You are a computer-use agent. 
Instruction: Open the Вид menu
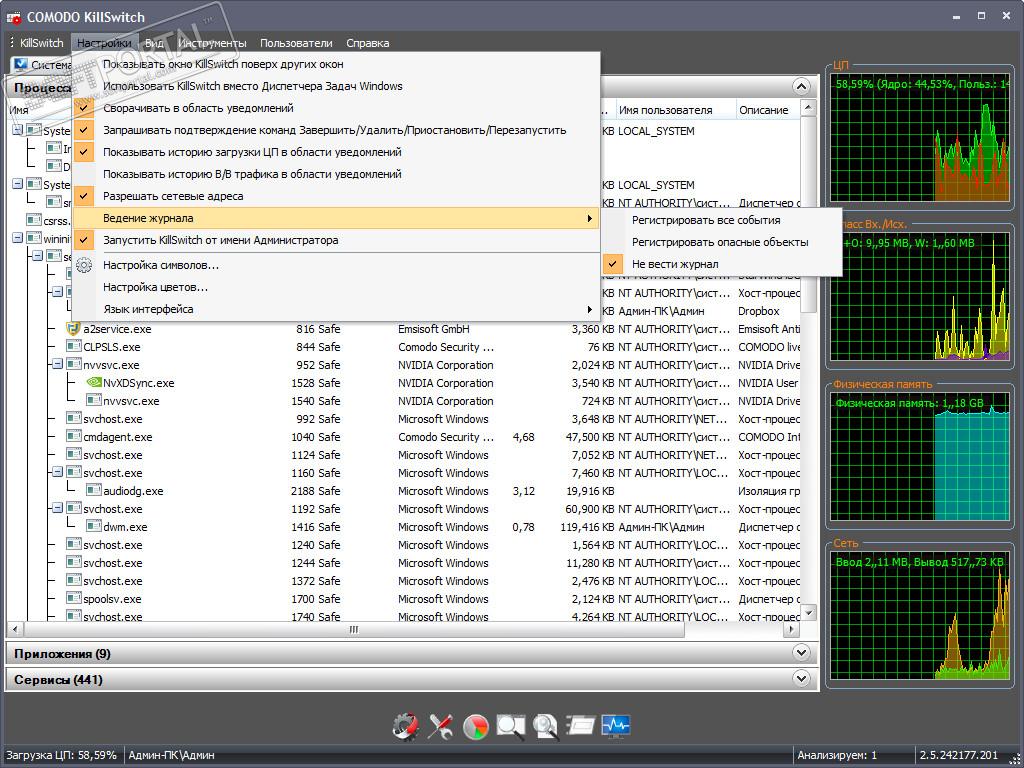click(x=154, y=43)
